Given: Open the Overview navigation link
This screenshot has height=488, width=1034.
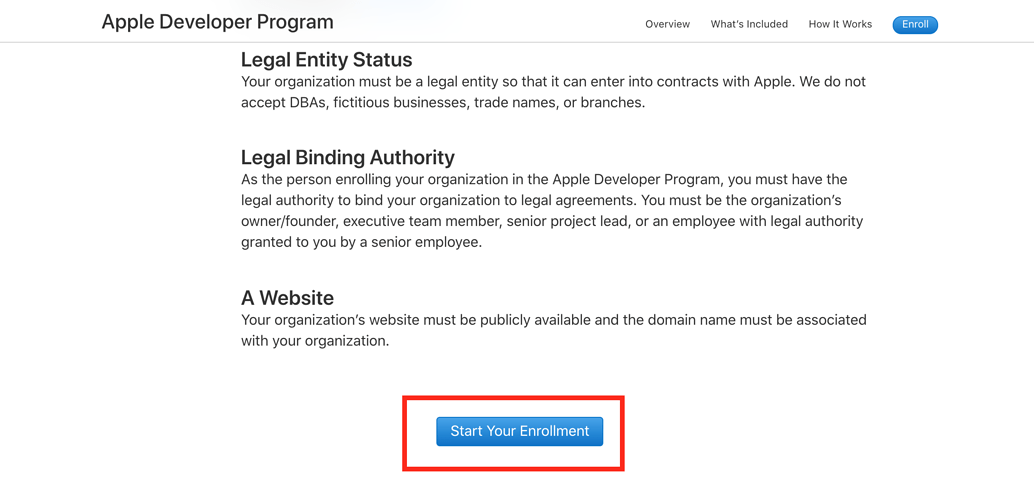Looking at the screenshot, I should coord(667,24).
